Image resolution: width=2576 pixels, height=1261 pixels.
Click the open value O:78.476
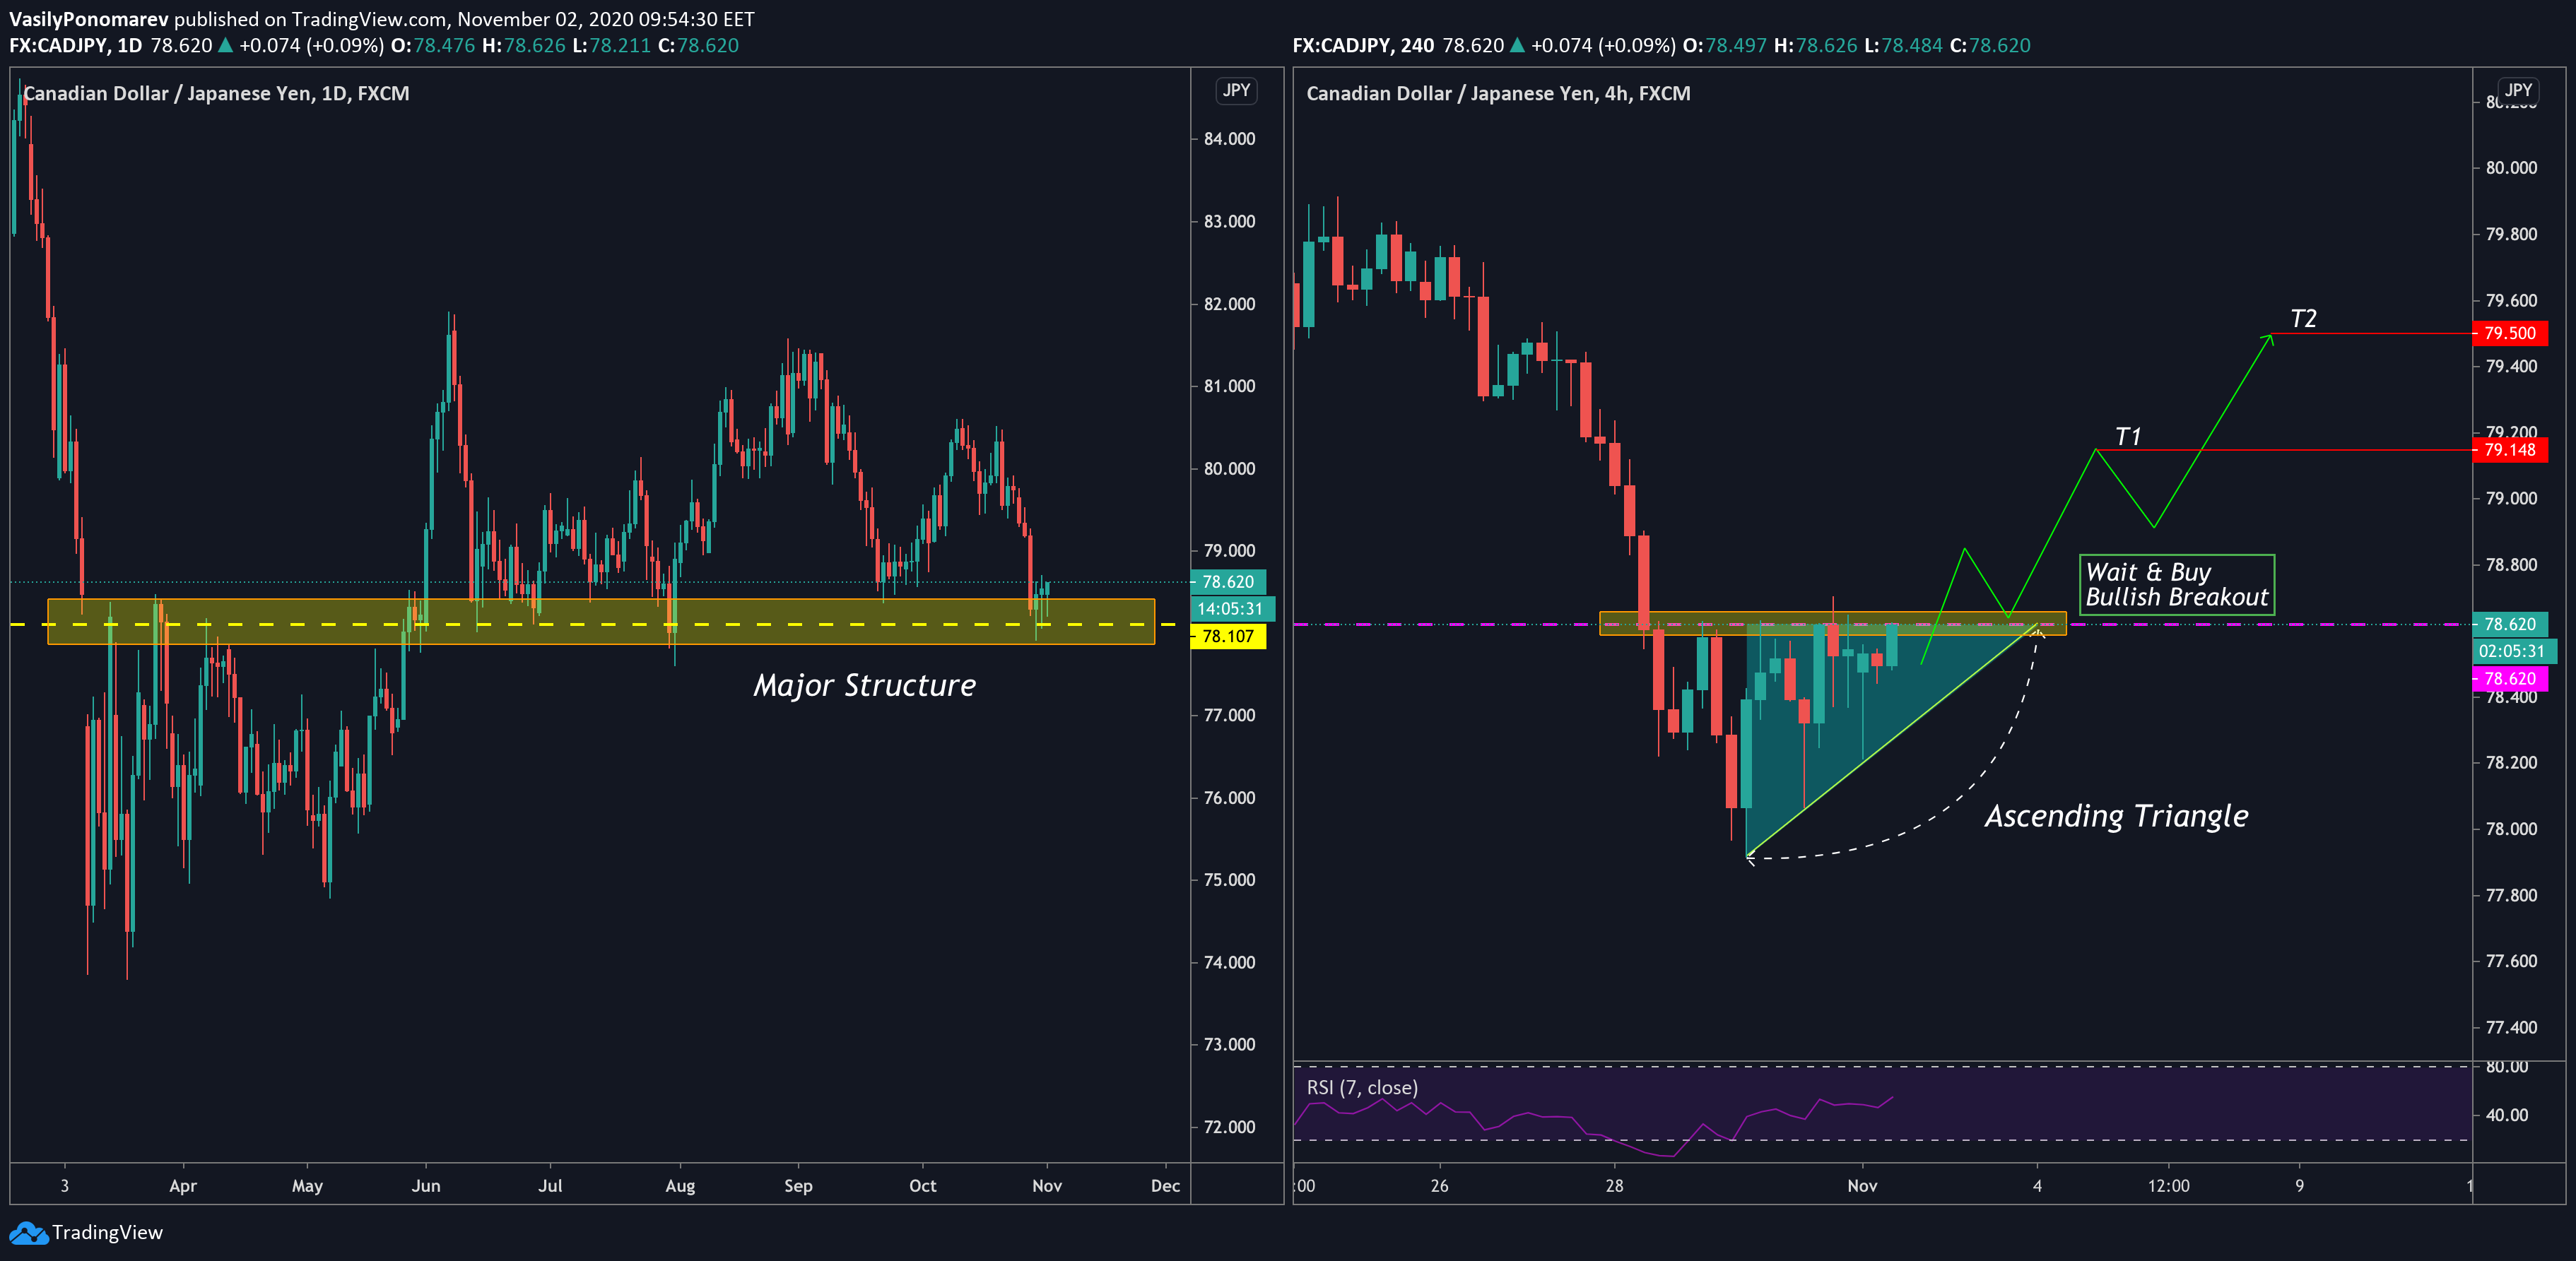pyautogui.click(x=433, y=46)
